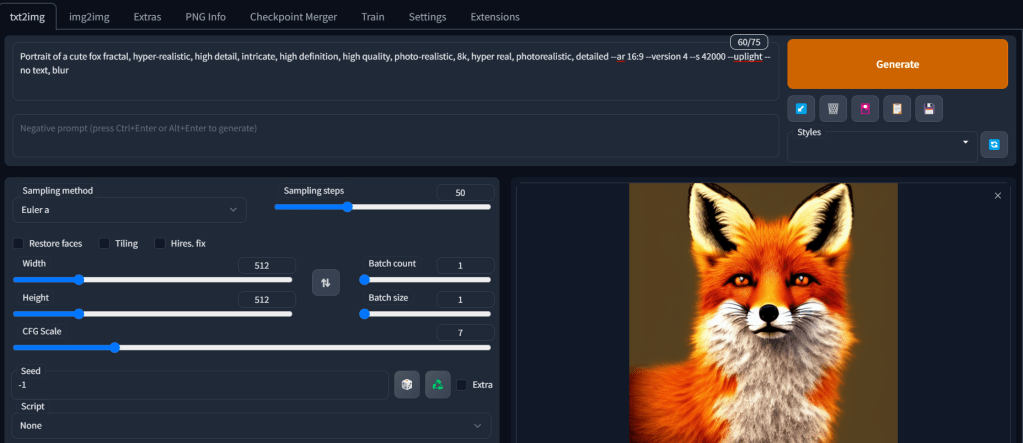Enable the Restore faces checkbox
This screenshot has width=1023, height=443.
click(x=19, y=243)
